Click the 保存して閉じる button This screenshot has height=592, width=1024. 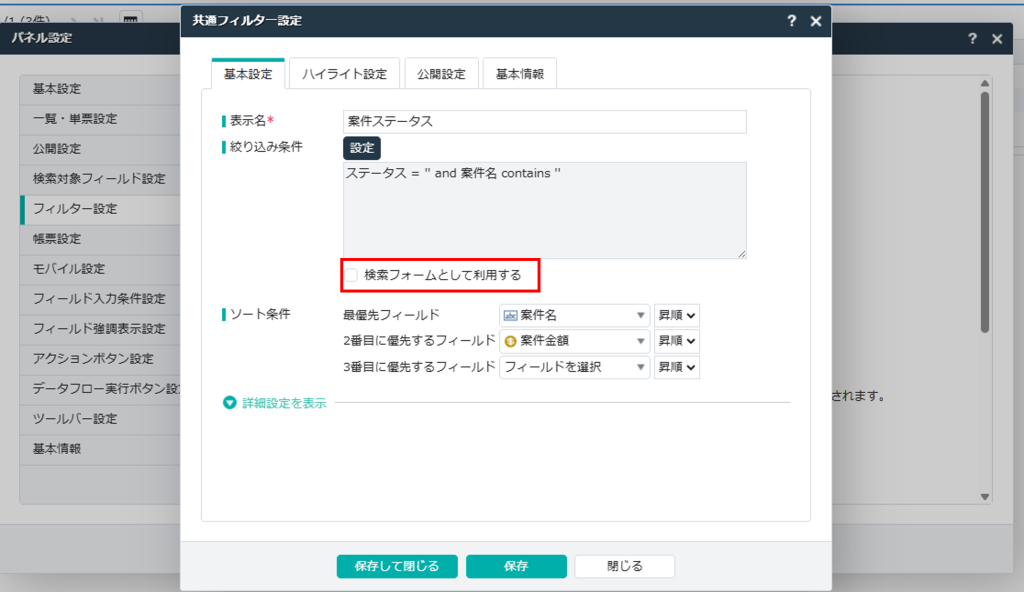[x=396, y=566]
